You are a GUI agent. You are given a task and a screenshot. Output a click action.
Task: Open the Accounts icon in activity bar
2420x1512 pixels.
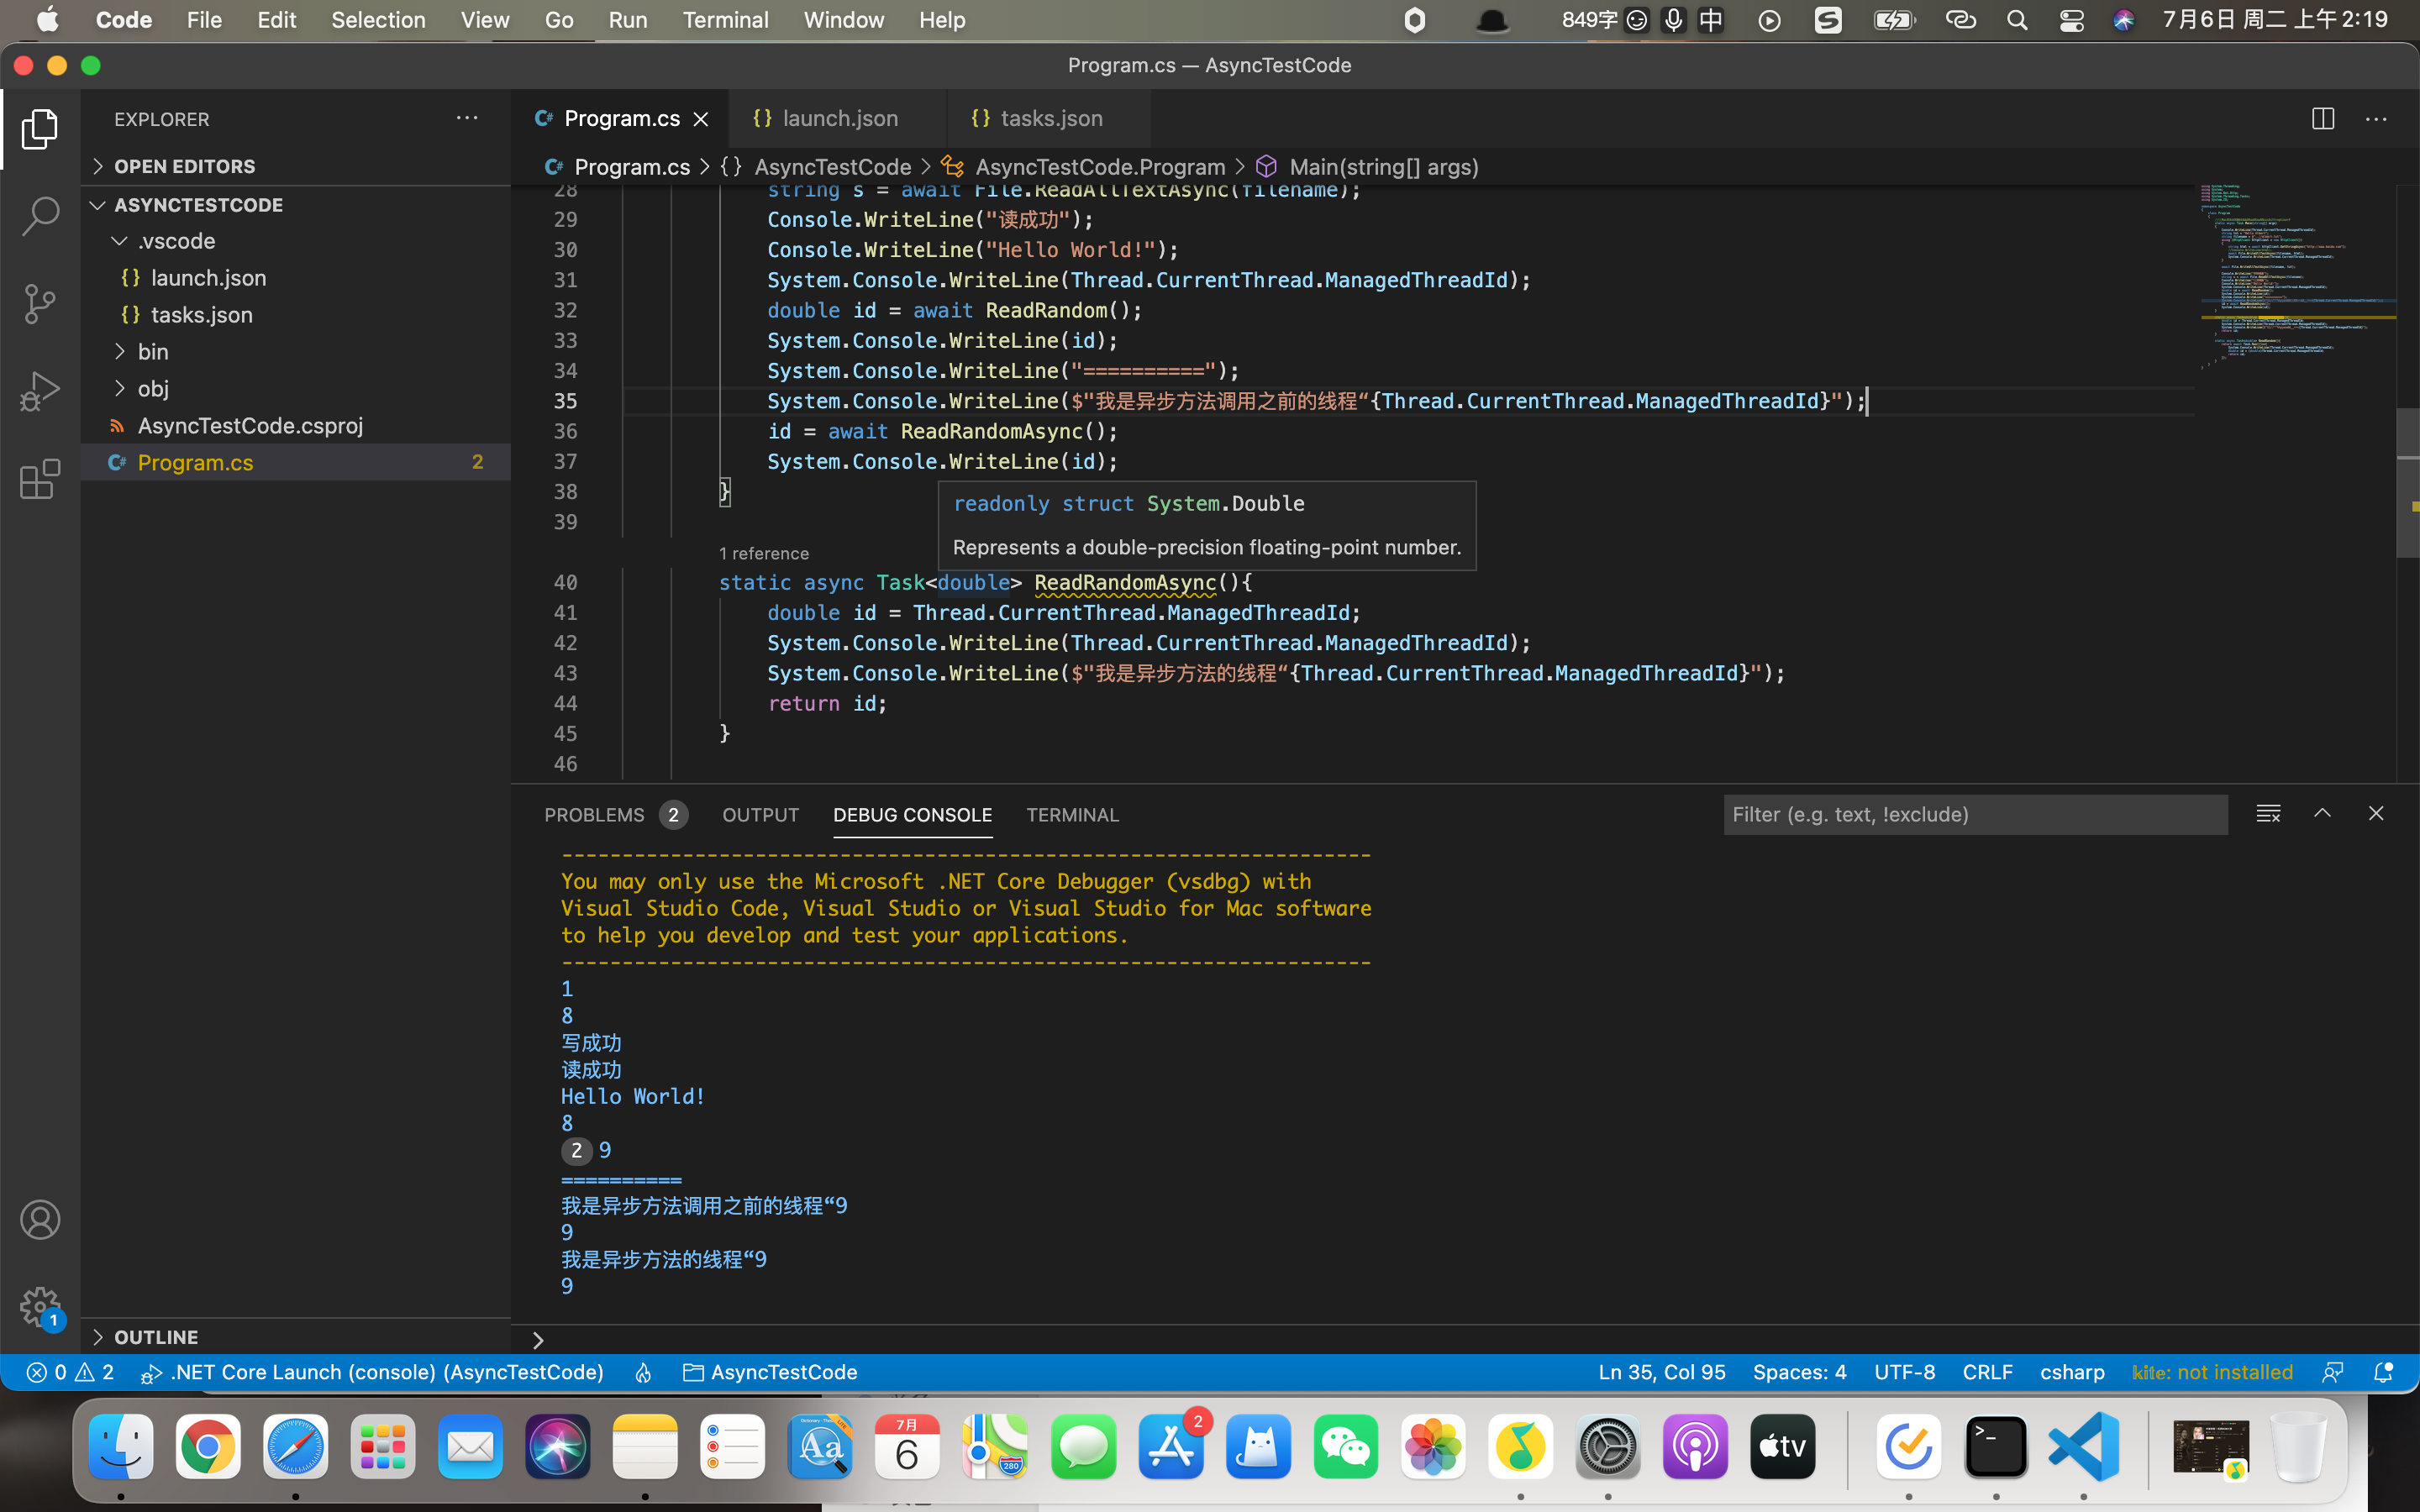(40, 1220)
